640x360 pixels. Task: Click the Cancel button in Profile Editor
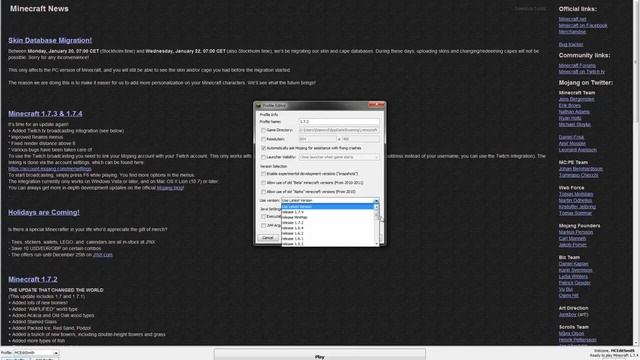click(268, 238)
